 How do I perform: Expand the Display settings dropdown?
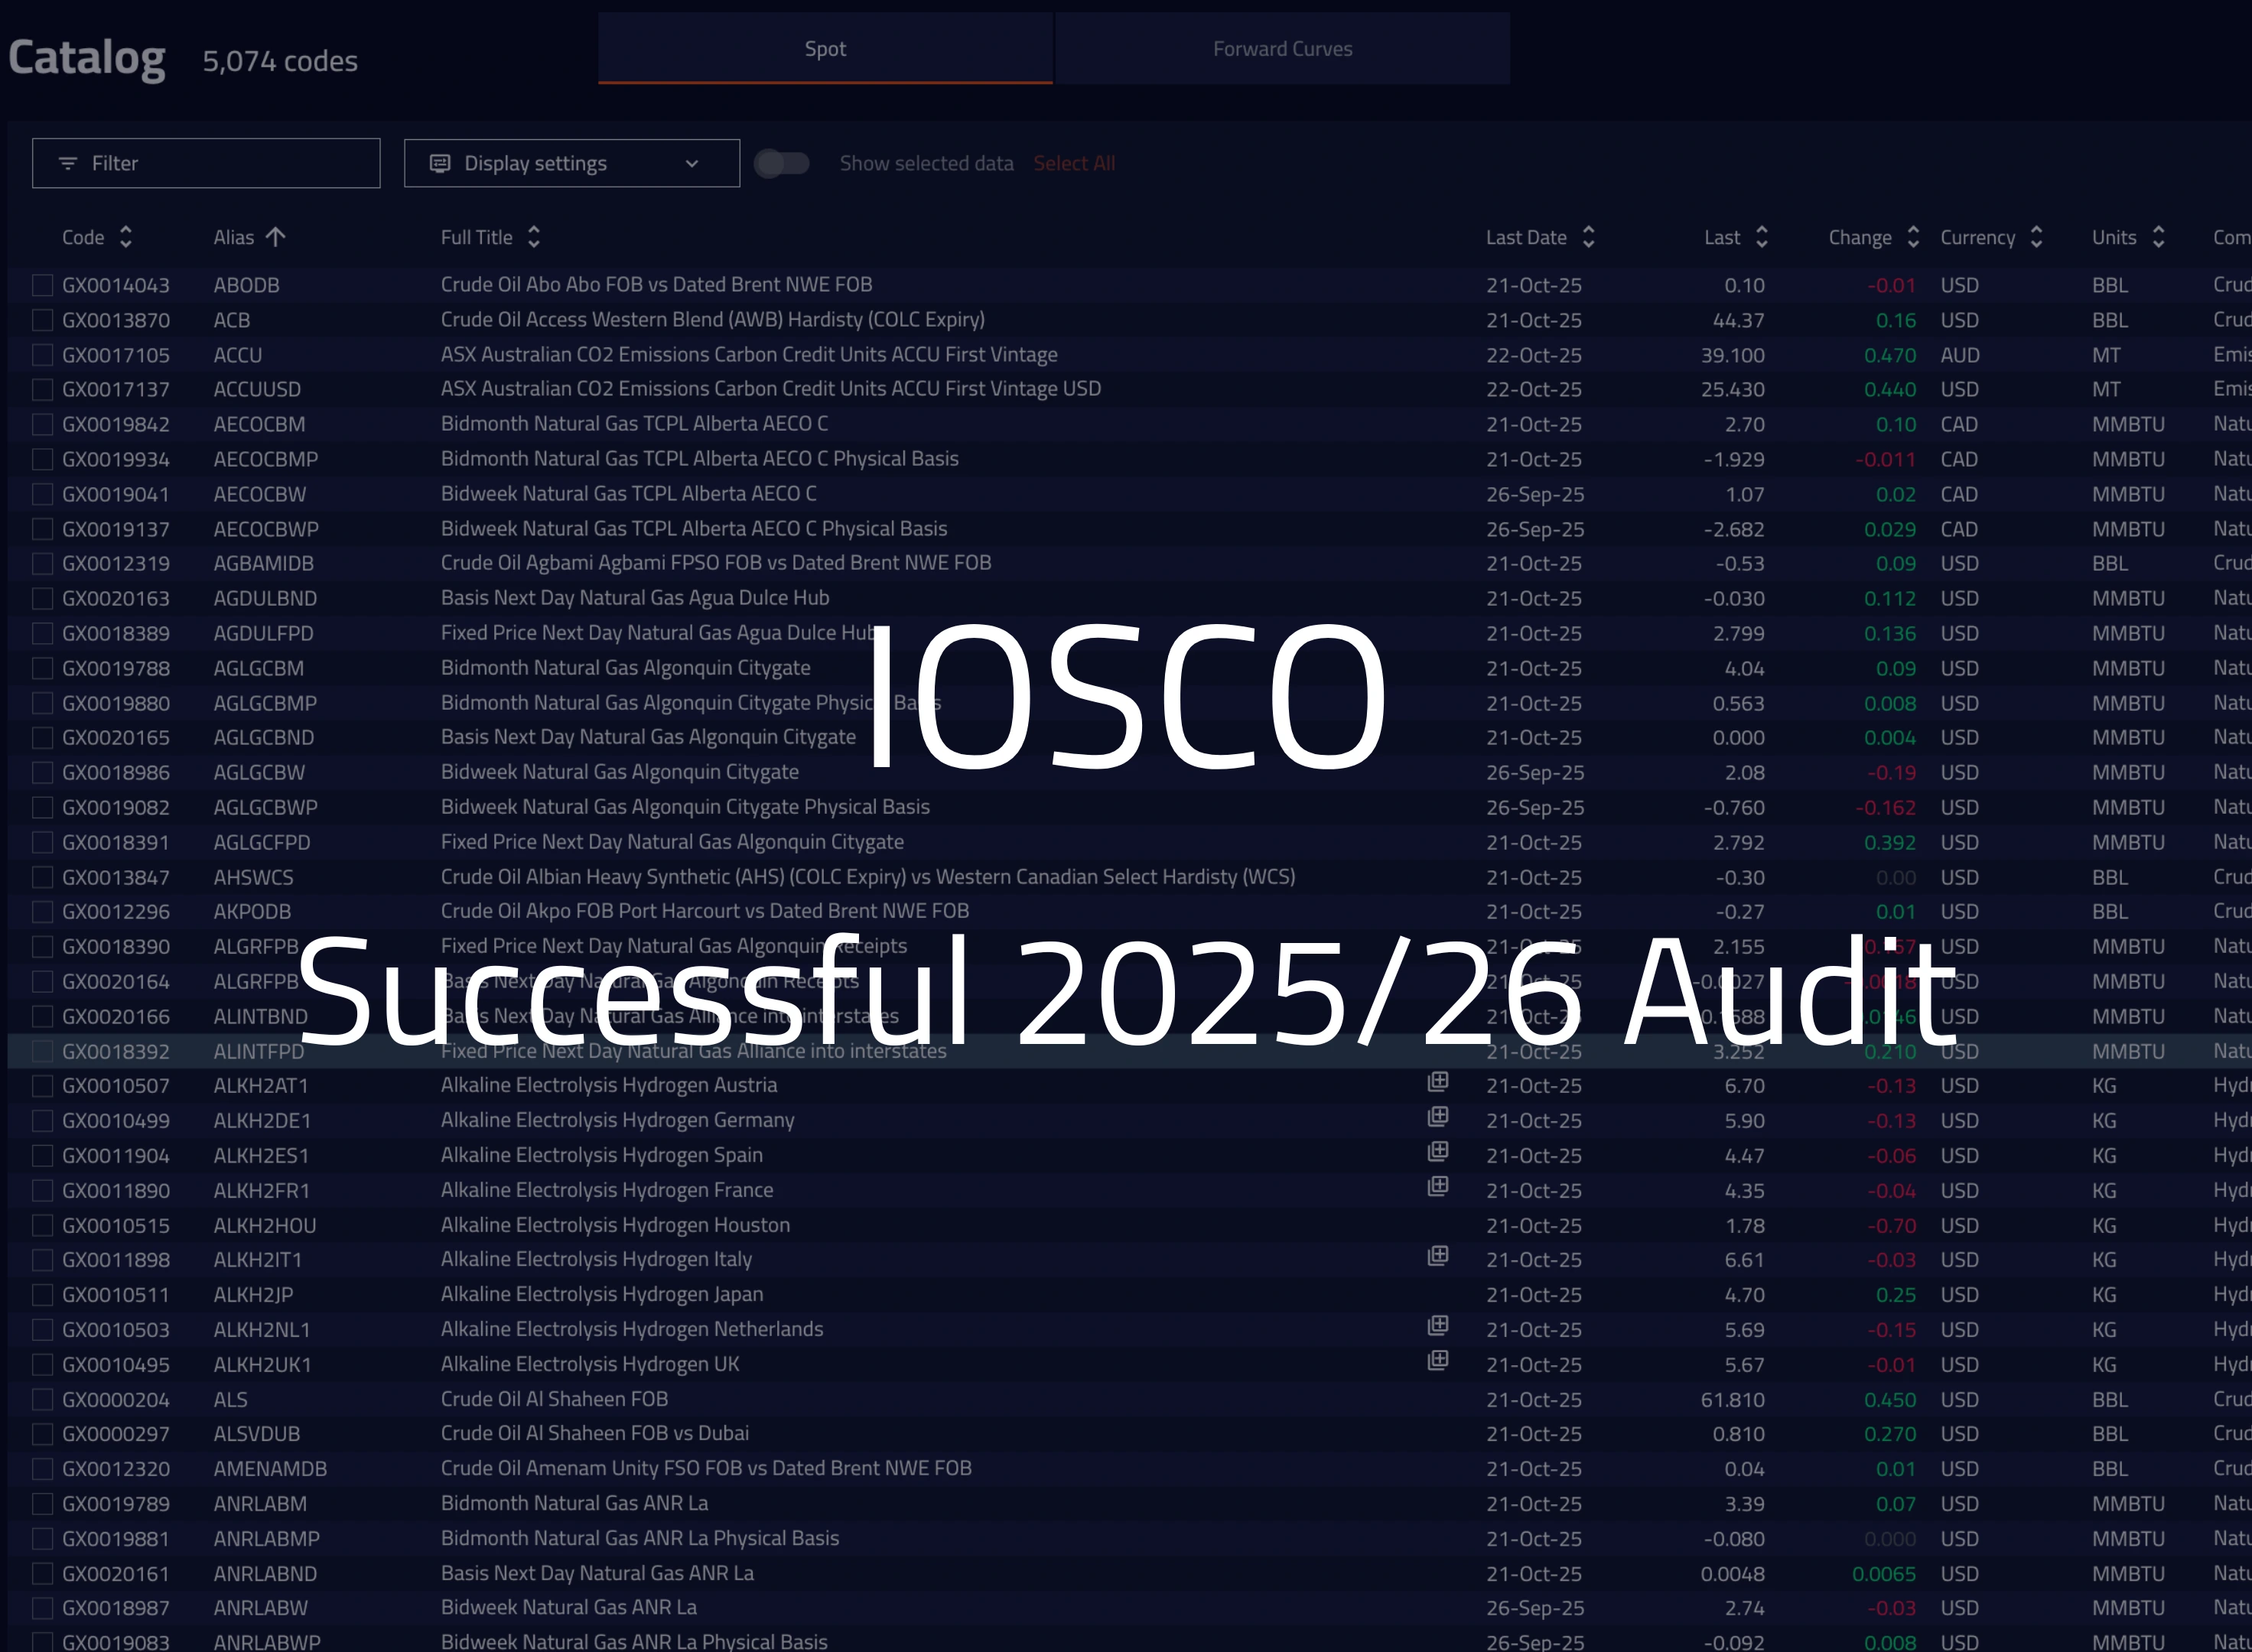[x=571, y=163]
